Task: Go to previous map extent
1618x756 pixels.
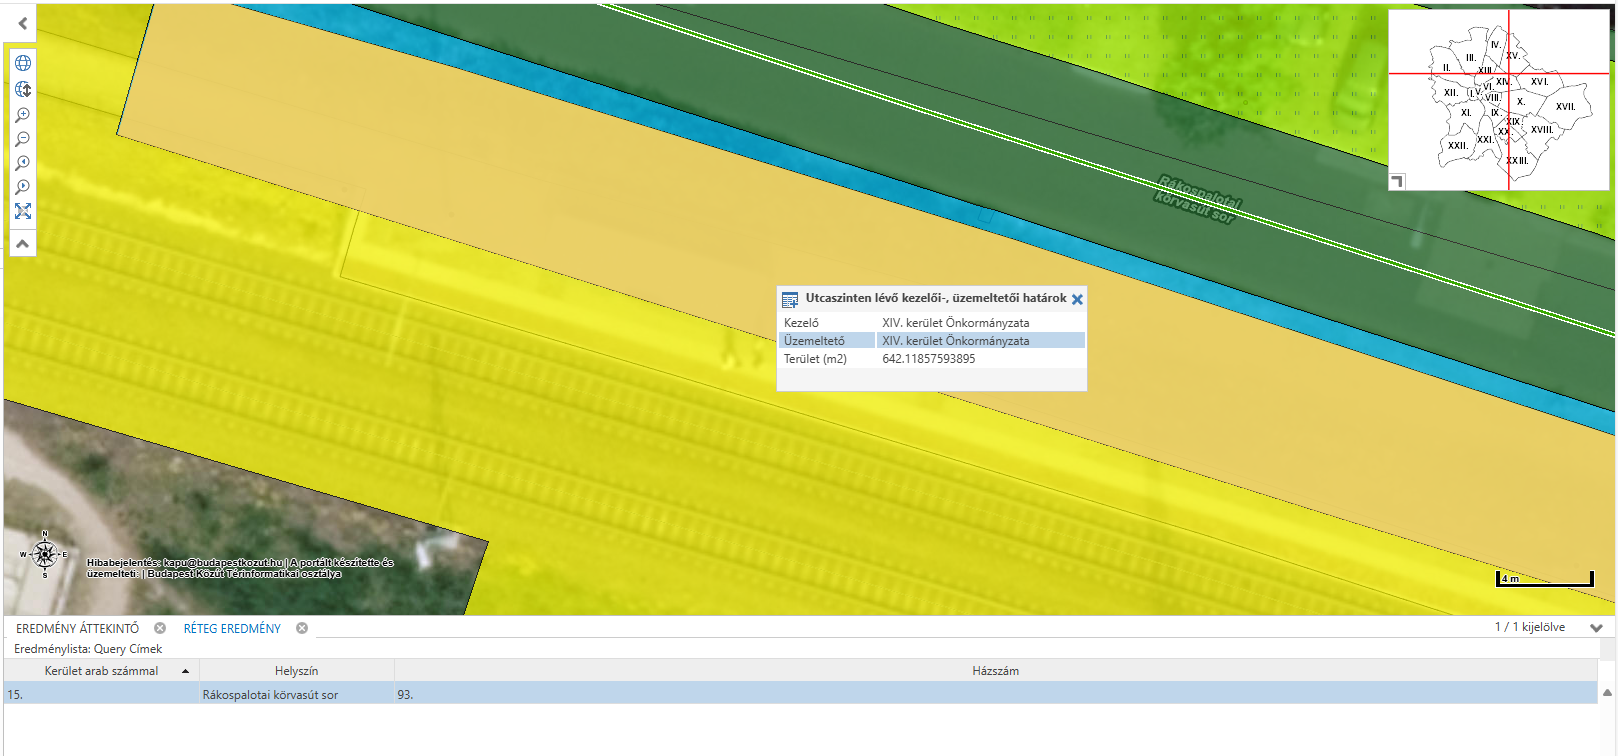Action: 23,163
